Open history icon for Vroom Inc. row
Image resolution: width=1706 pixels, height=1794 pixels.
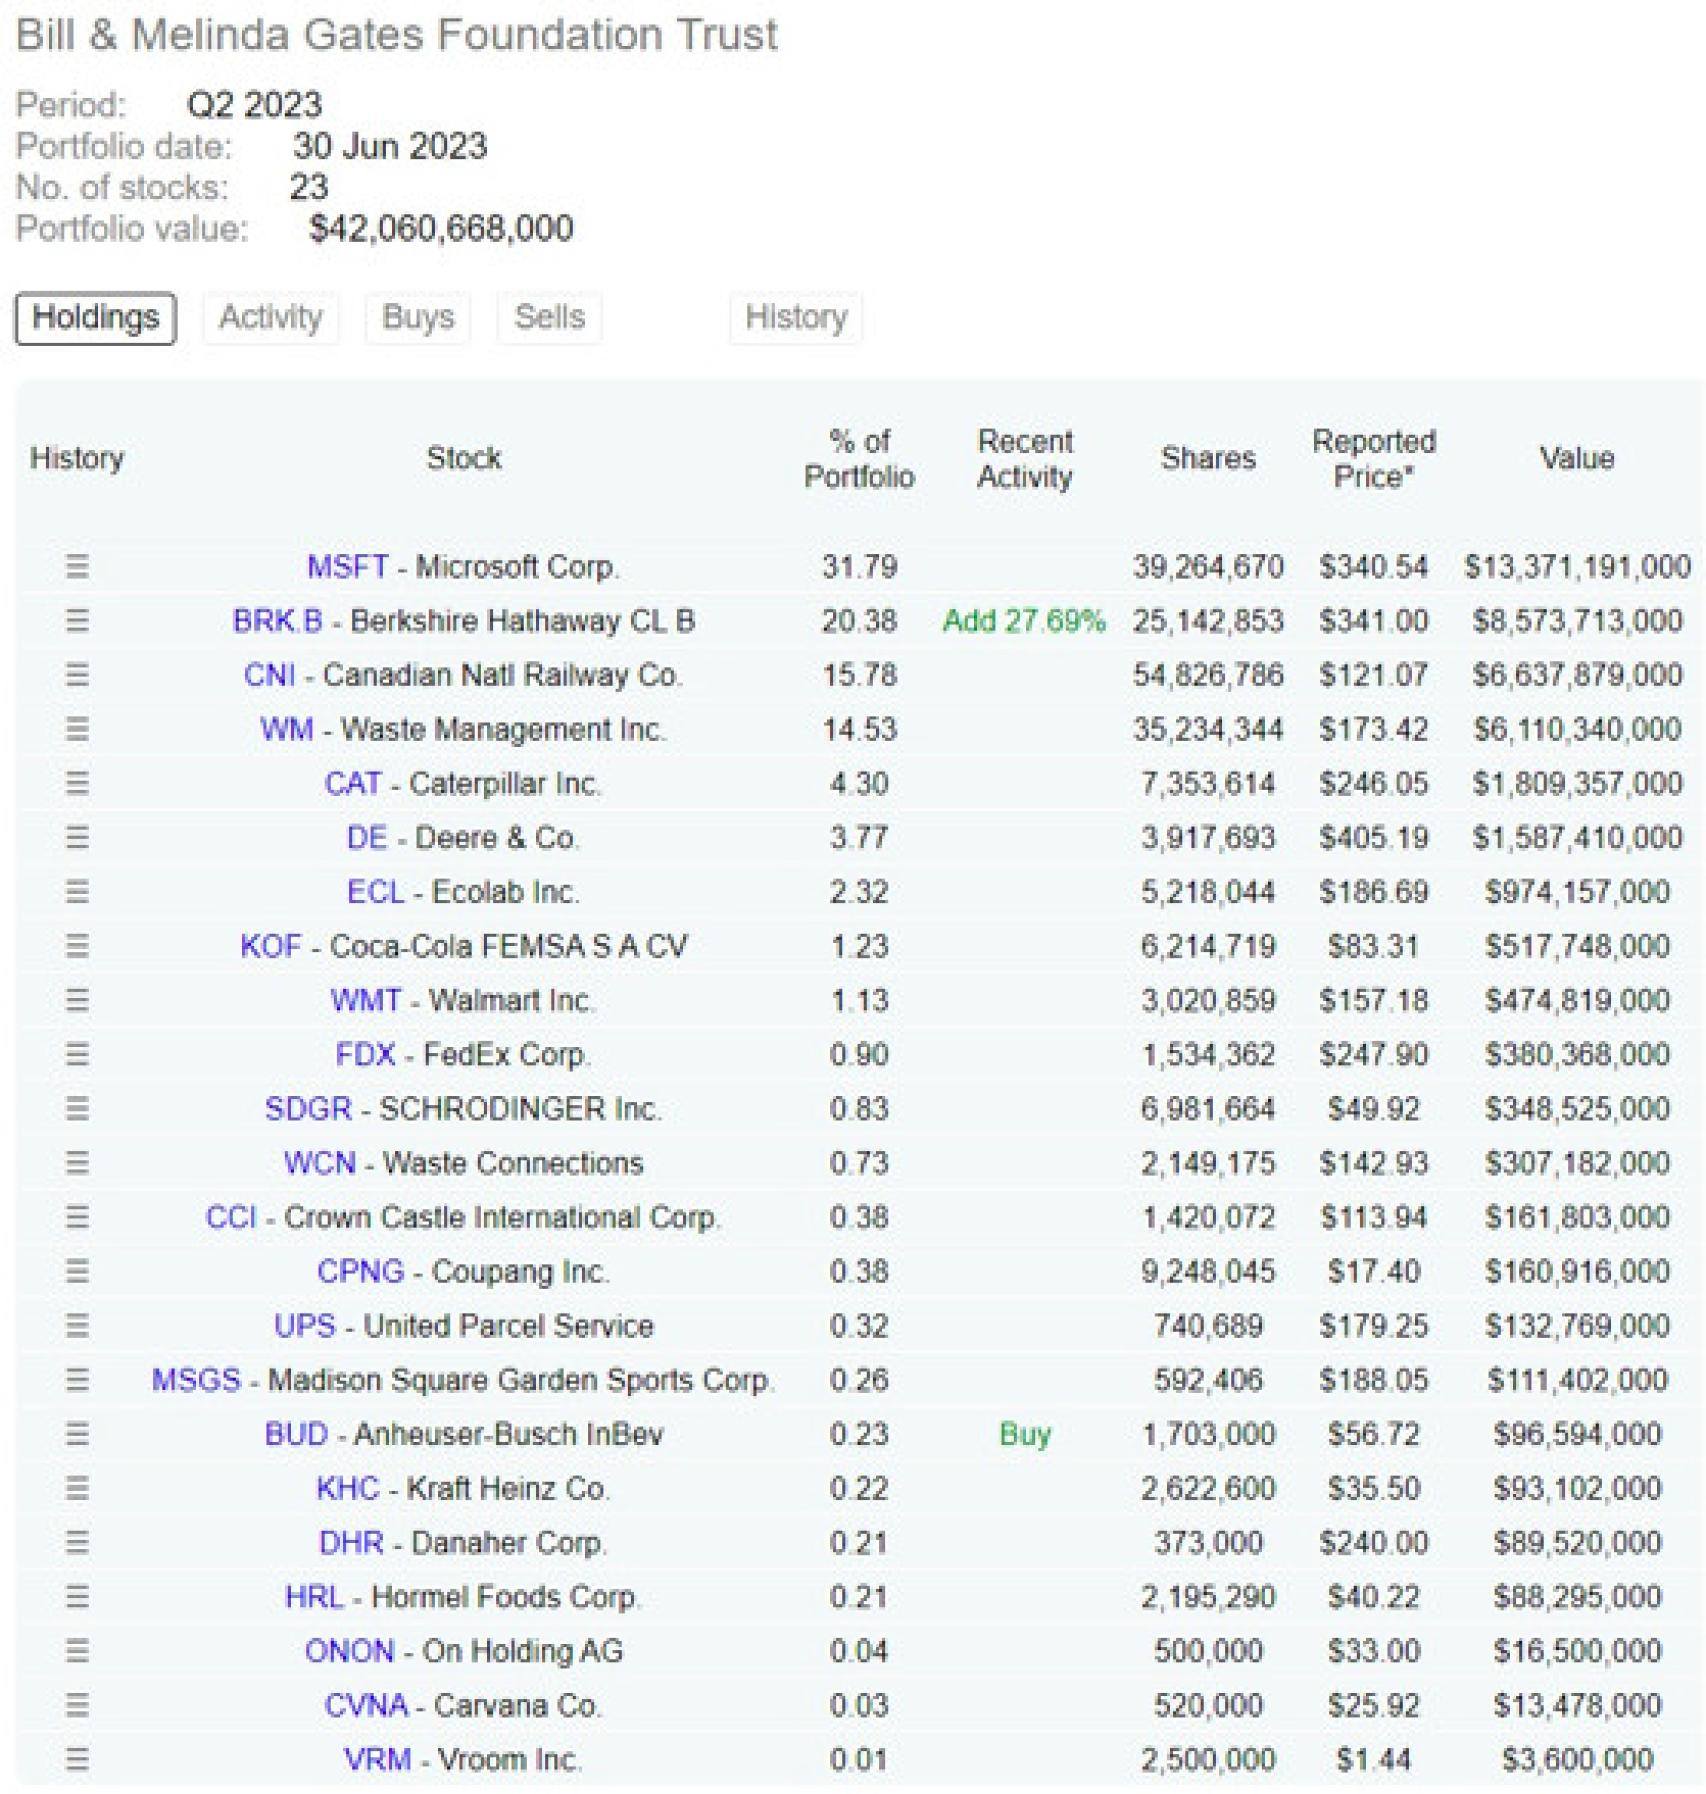tap(77, 1759)
